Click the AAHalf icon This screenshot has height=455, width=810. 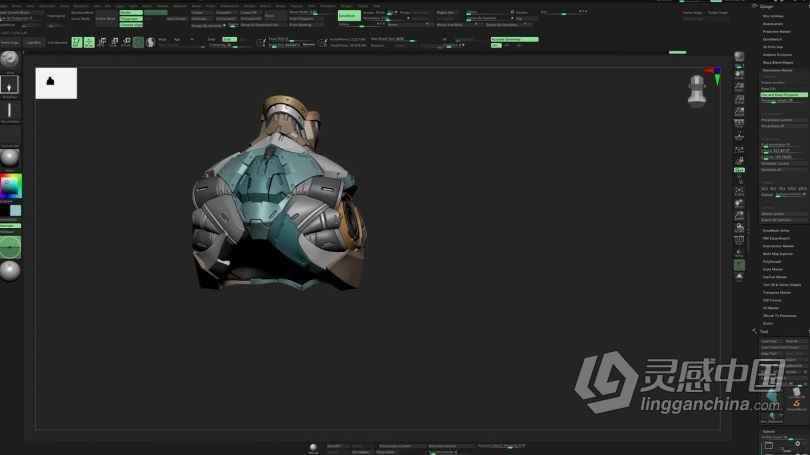click(x=739, y=111)
